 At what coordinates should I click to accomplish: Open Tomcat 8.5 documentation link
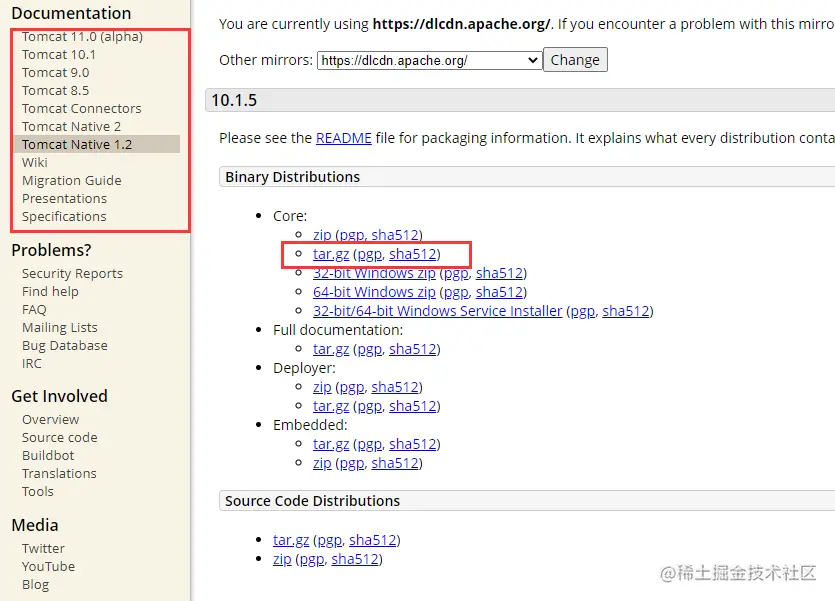(55, 90)
